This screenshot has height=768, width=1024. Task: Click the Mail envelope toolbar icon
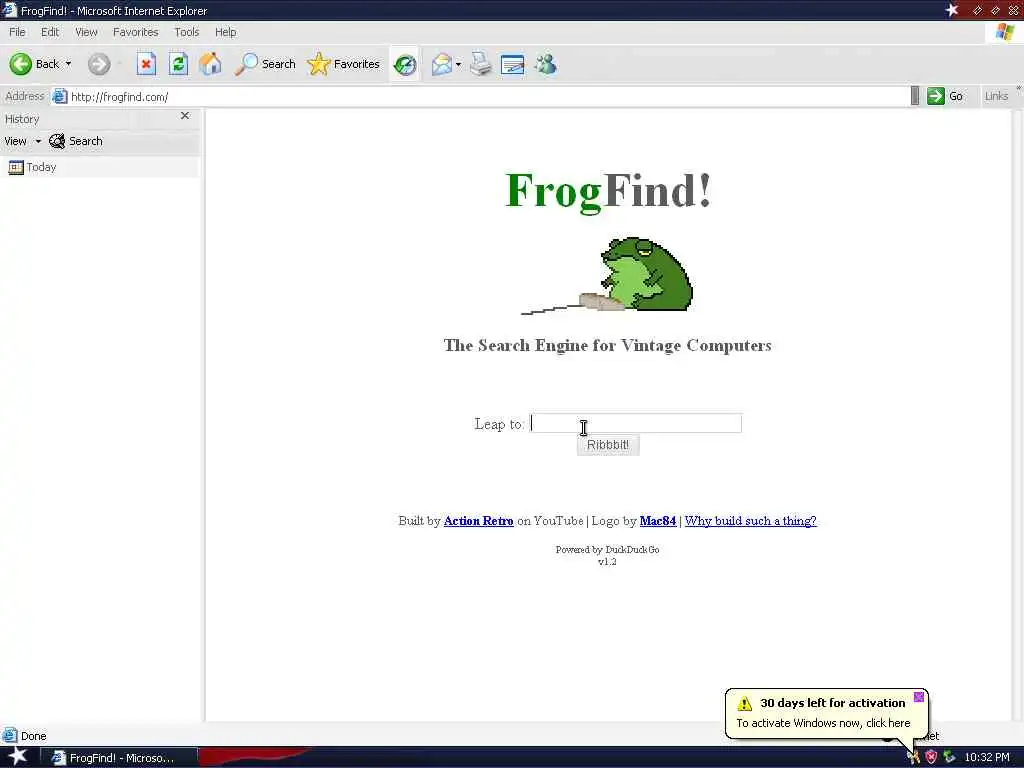coord(442,64)
